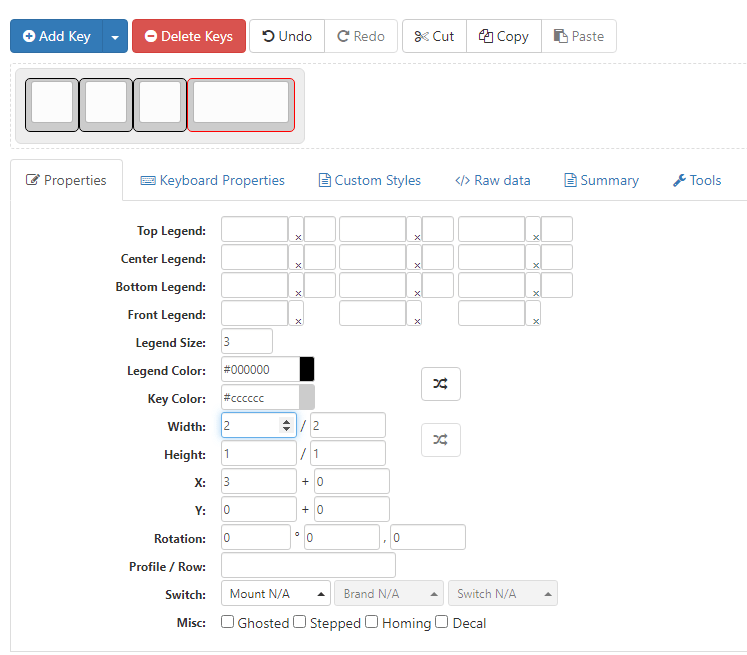The width and height of the screenshot is (747, 655).
Task: Click the secondary Width field
Action: [348, 425]
